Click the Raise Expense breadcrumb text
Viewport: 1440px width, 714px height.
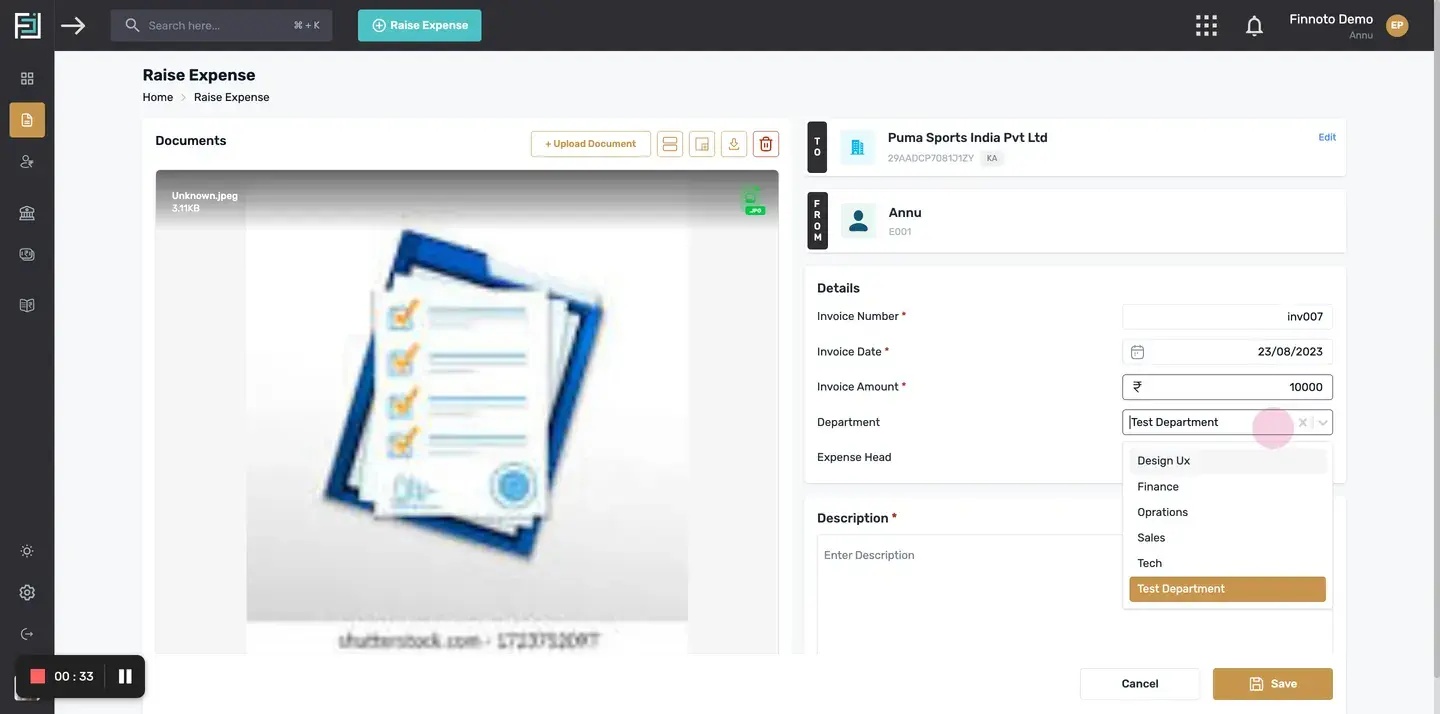[x=232, y=98]
